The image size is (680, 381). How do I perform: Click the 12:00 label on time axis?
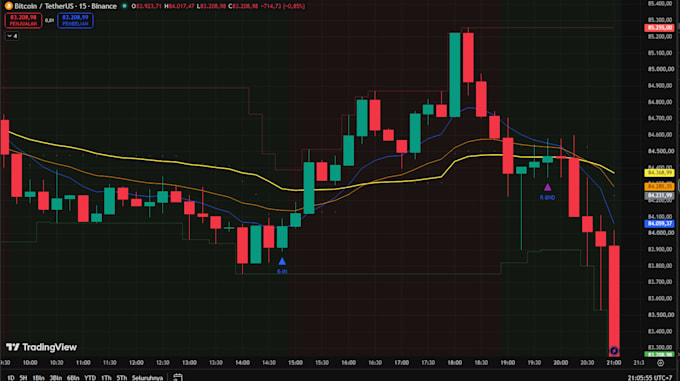[x=136, y=363]
